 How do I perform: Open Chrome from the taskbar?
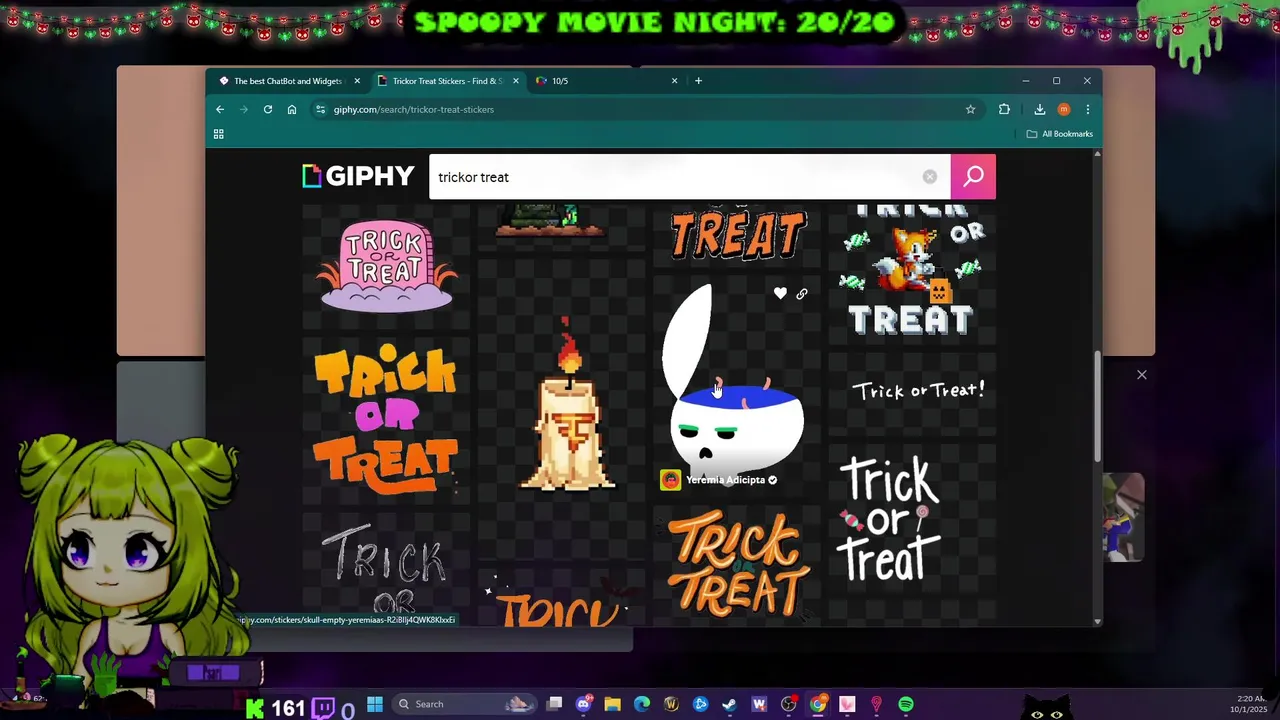[x=818, y=704]
